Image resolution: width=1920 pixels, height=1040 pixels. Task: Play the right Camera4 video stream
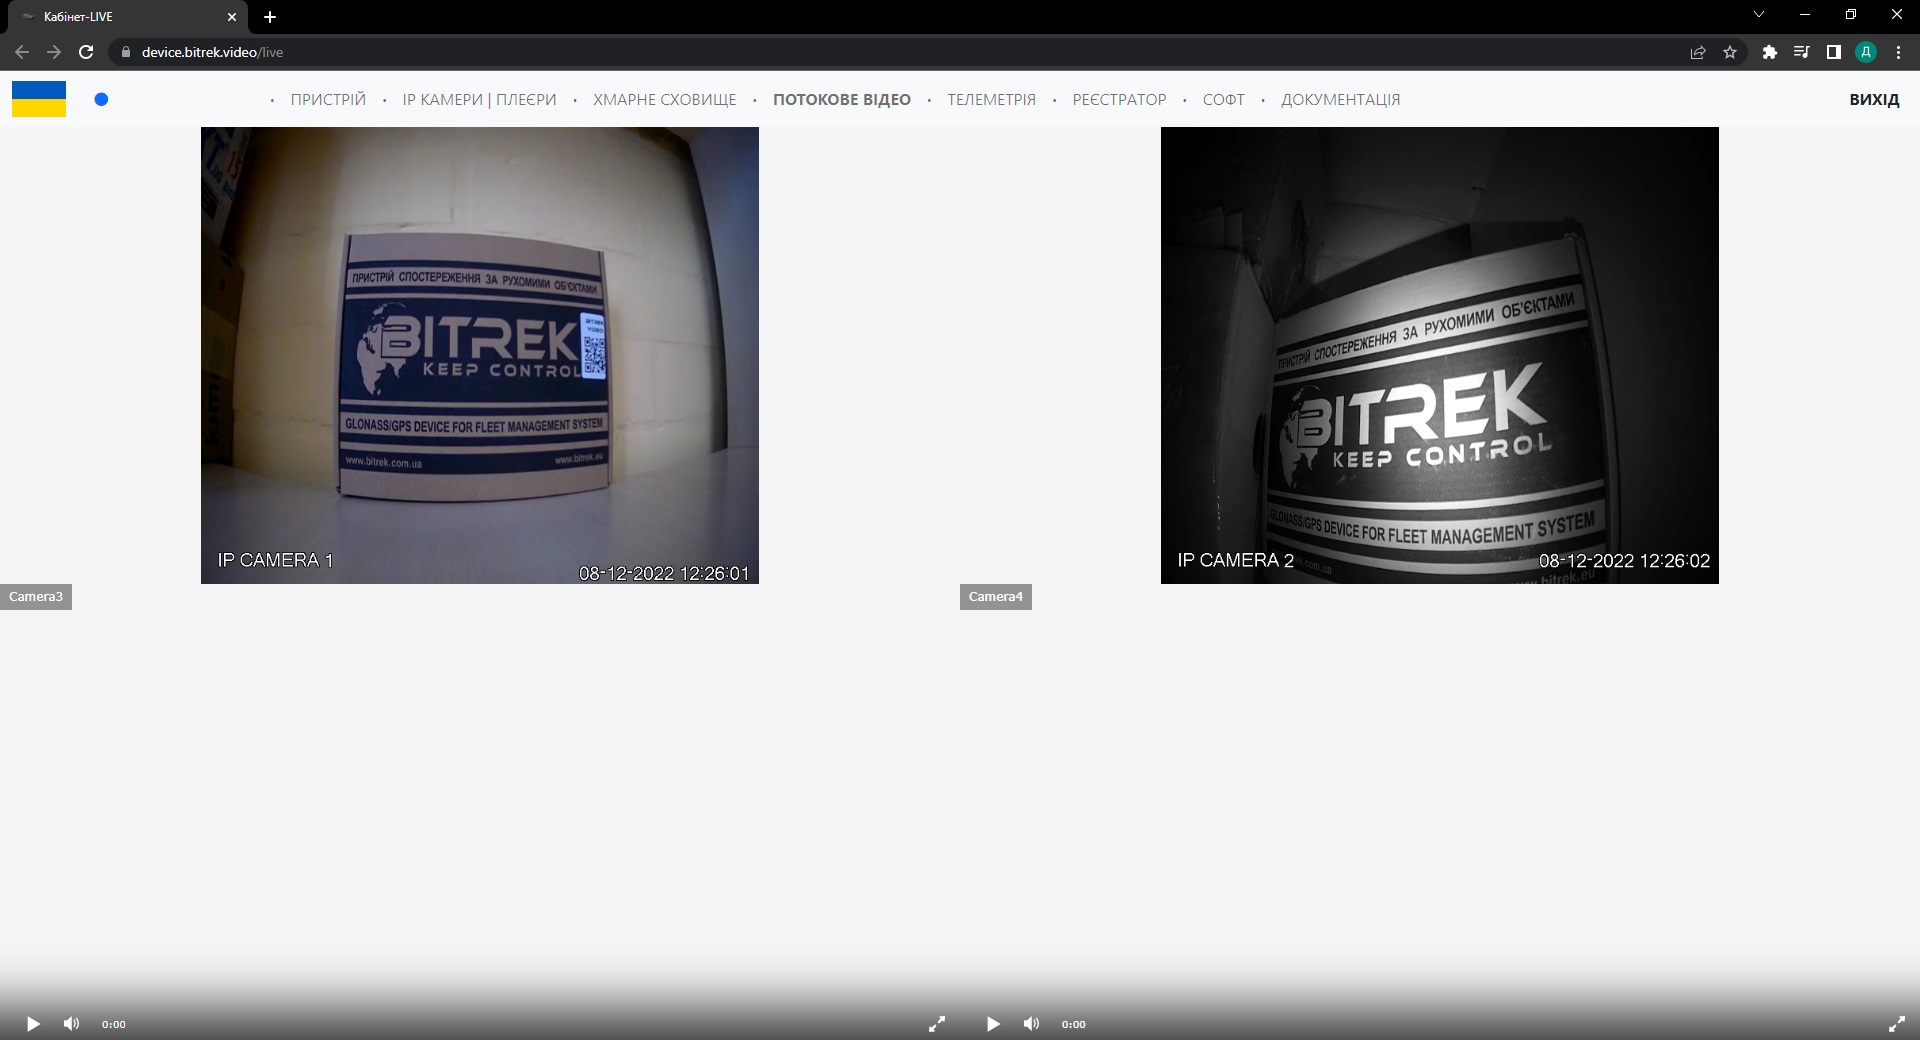[x=992, y=1024]
